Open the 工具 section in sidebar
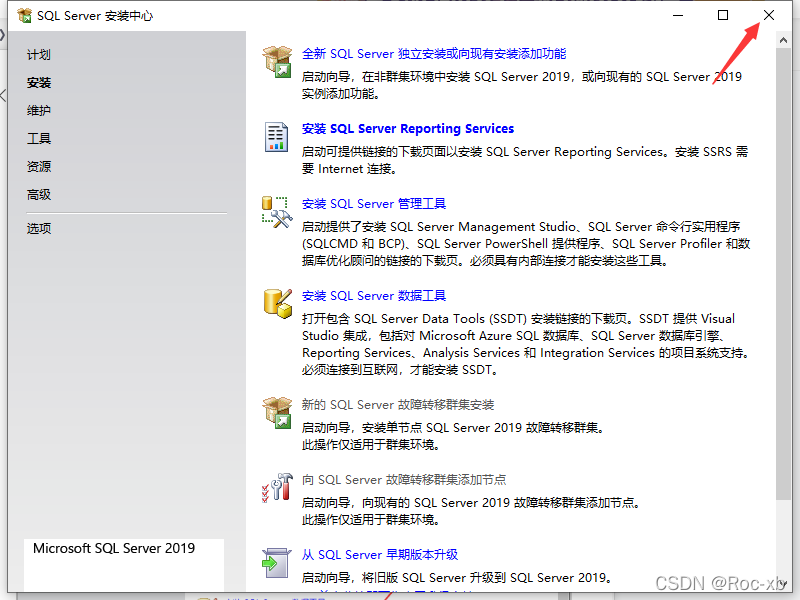The height and width of the screenshot is (600, 800). coord(39,139)
